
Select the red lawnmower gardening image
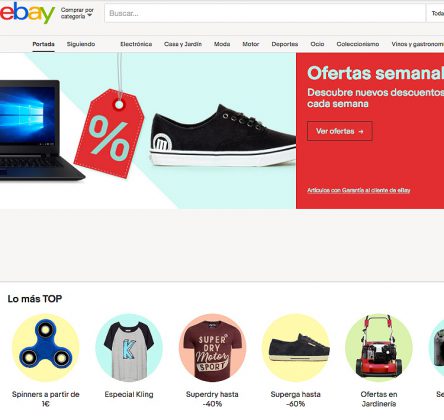(x=379, y=348)
